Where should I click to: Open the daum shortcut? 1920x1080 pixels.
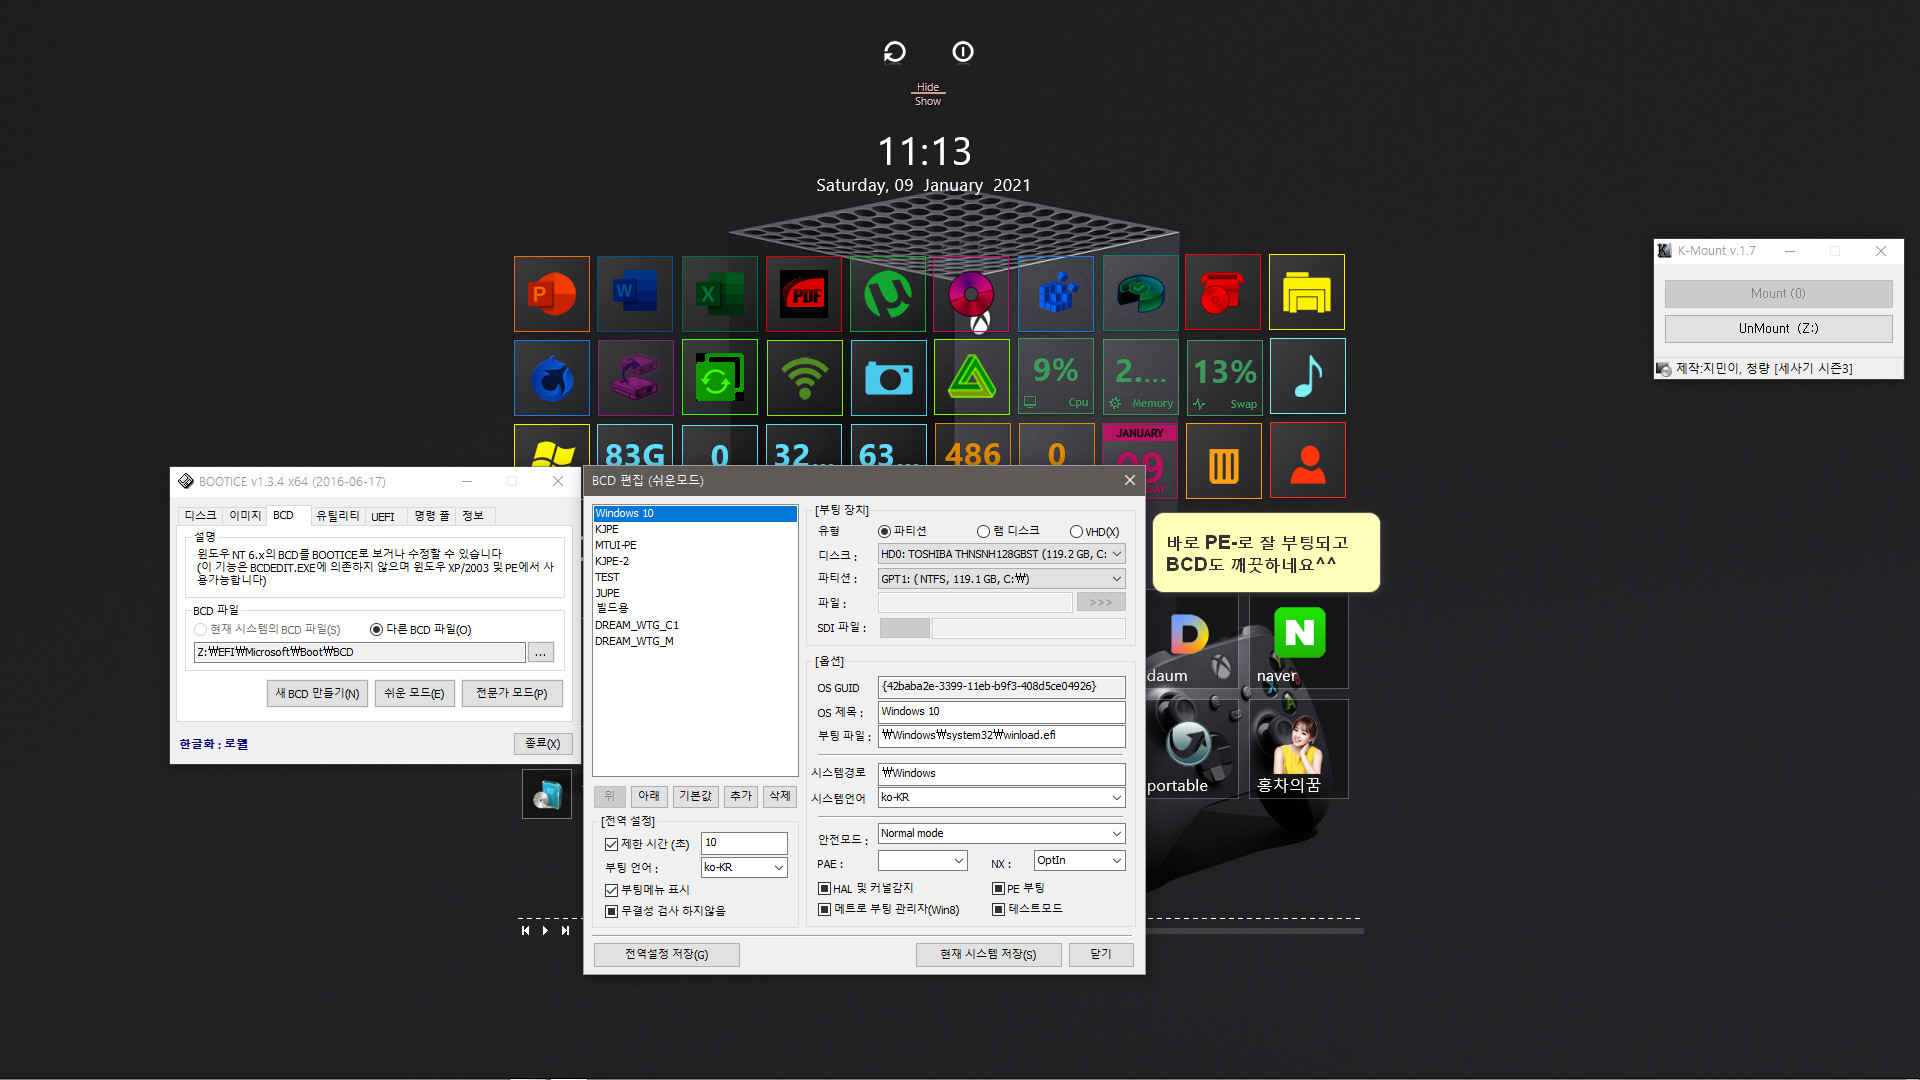pyautogui.click(x=1190, y=643)
